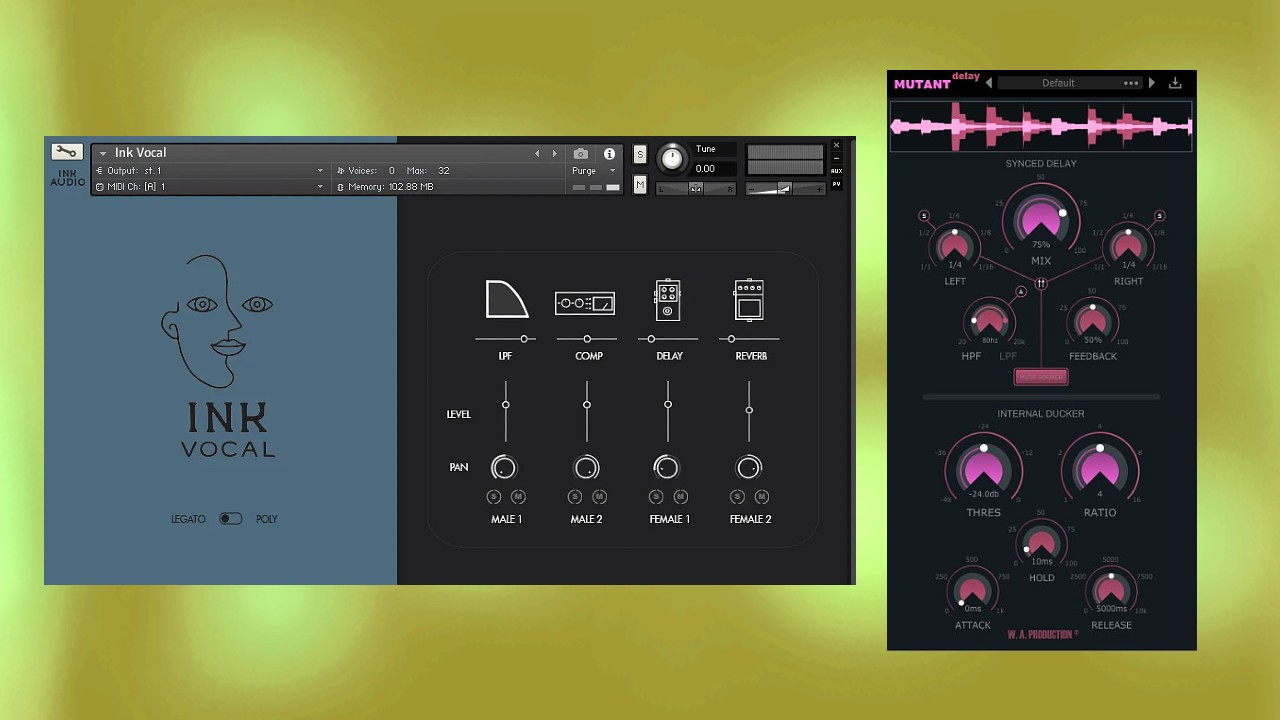Go to previous instrument arrow
The image size is (1280, 720).
[x=537, y=154]
